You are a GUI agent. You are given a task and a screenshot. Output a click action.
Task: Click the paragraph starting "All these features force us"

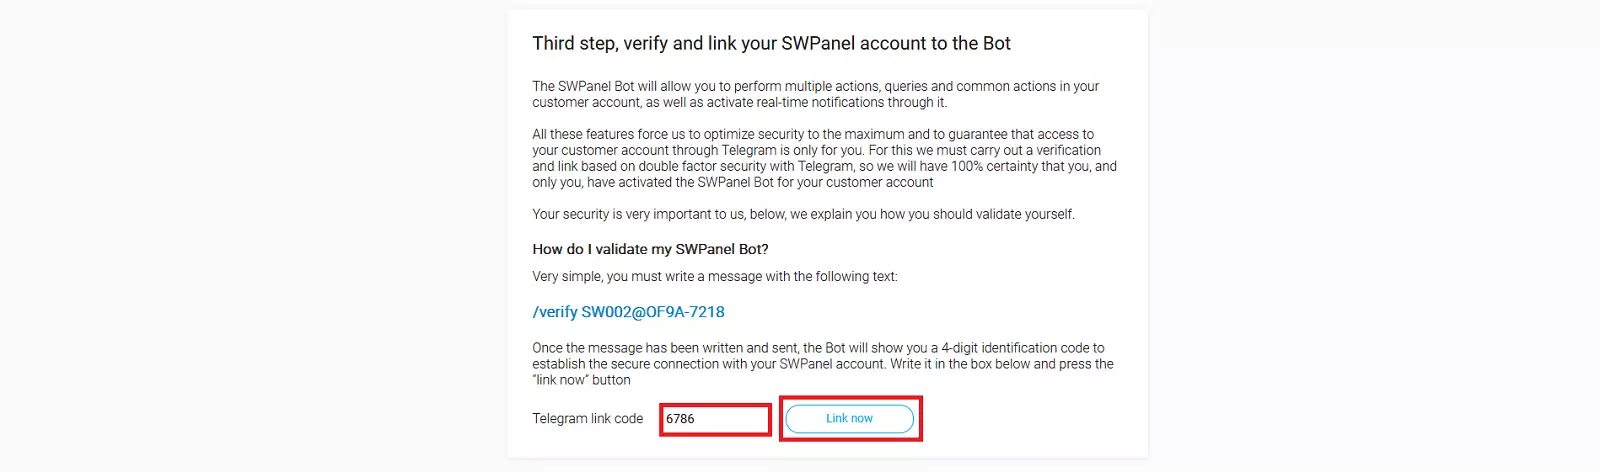click(x=824, y=158)
